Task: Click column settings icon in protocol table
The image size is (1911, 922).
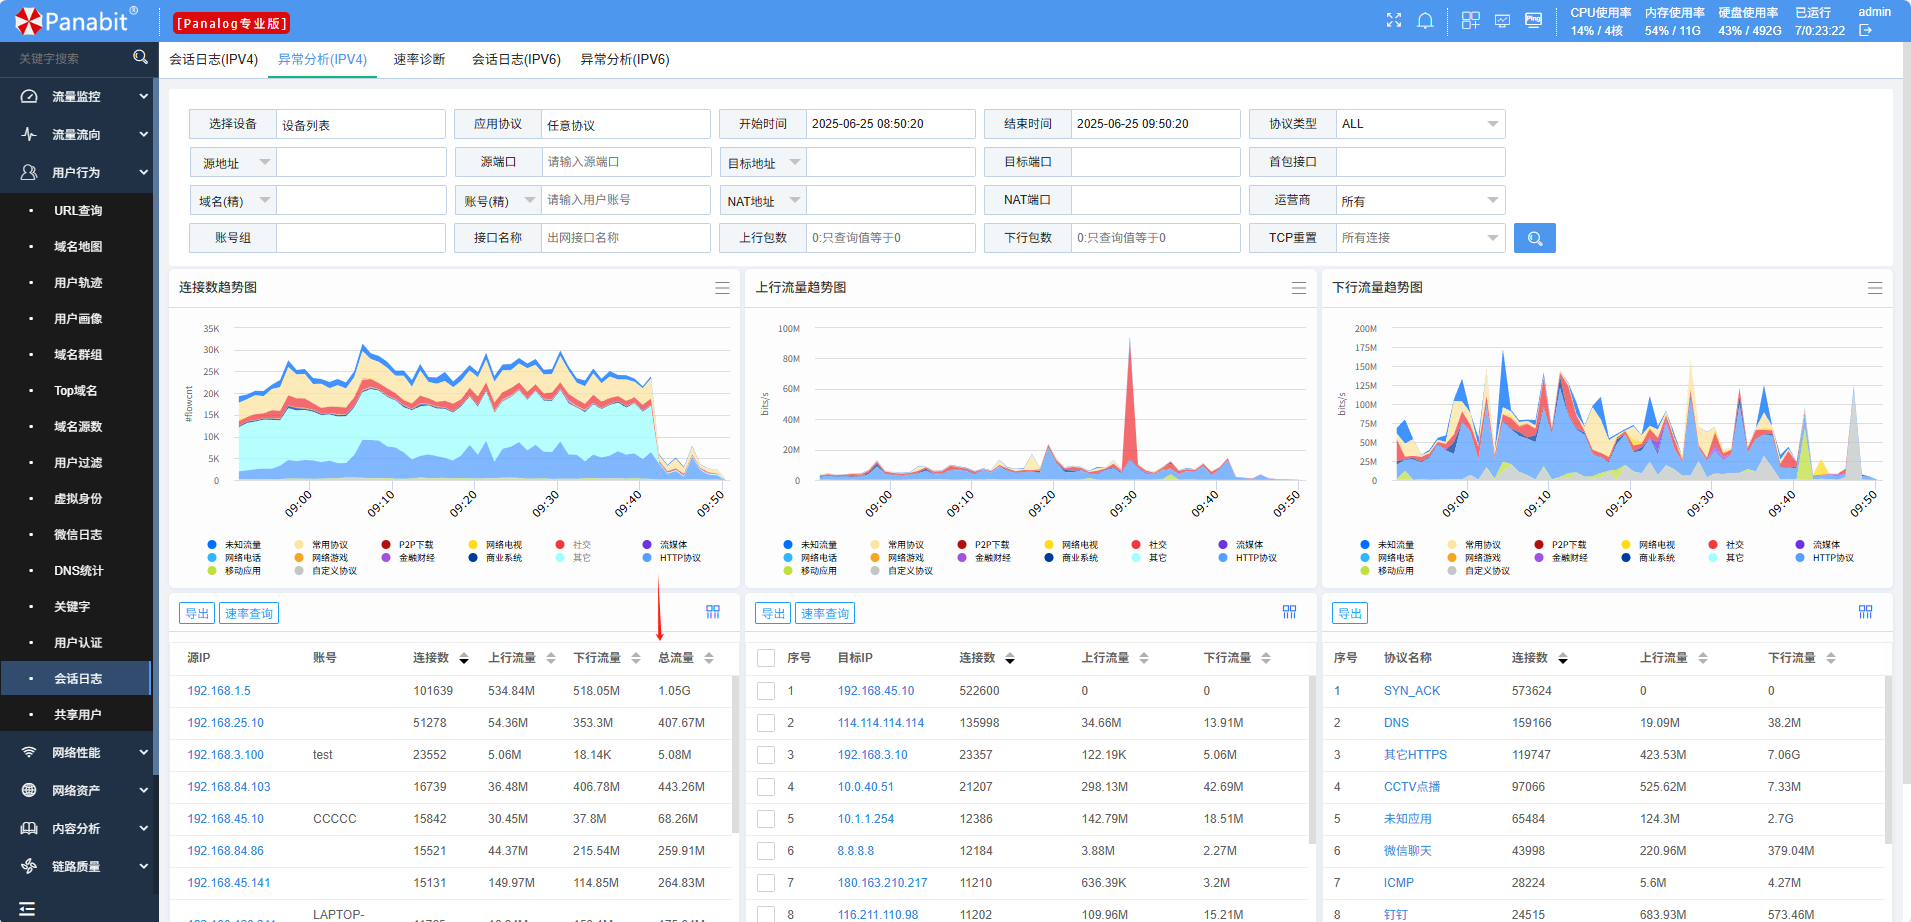Action: 1865,612
